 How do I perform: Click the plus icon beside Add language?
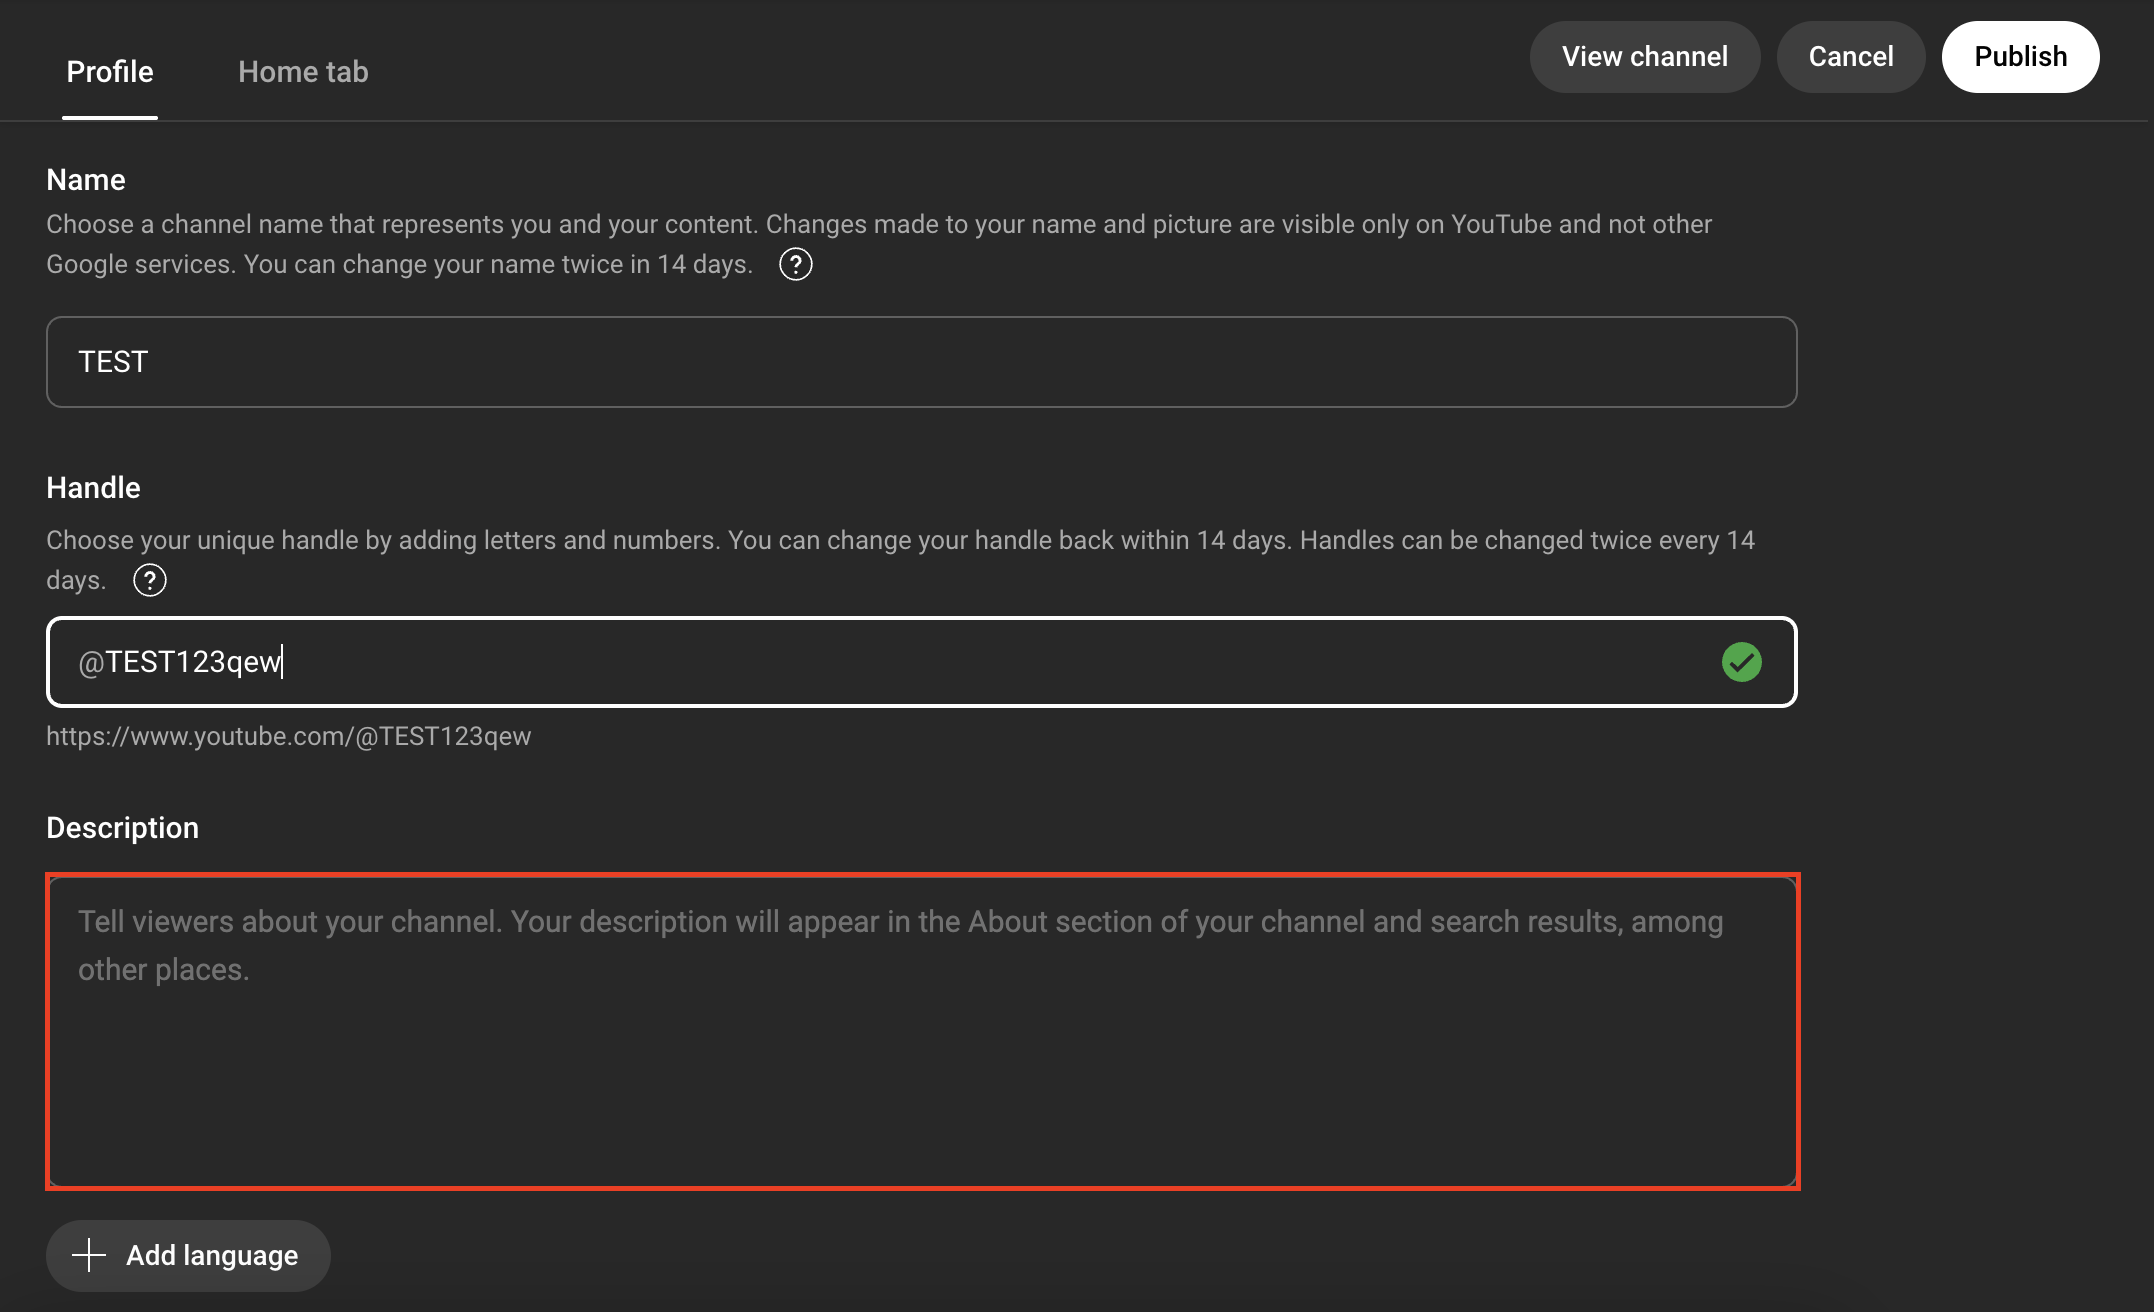click(x=89, y=1255)
